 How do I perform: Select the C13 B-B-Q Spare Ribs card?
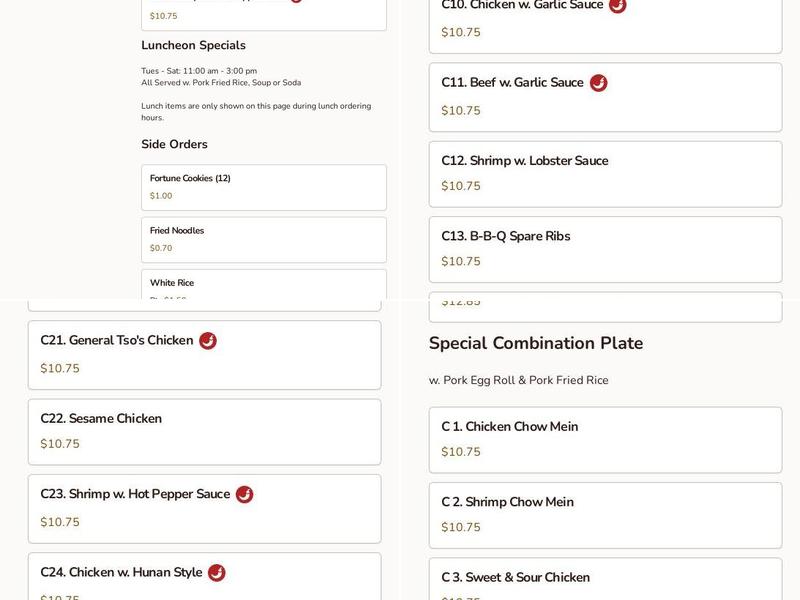pos(605,249)
